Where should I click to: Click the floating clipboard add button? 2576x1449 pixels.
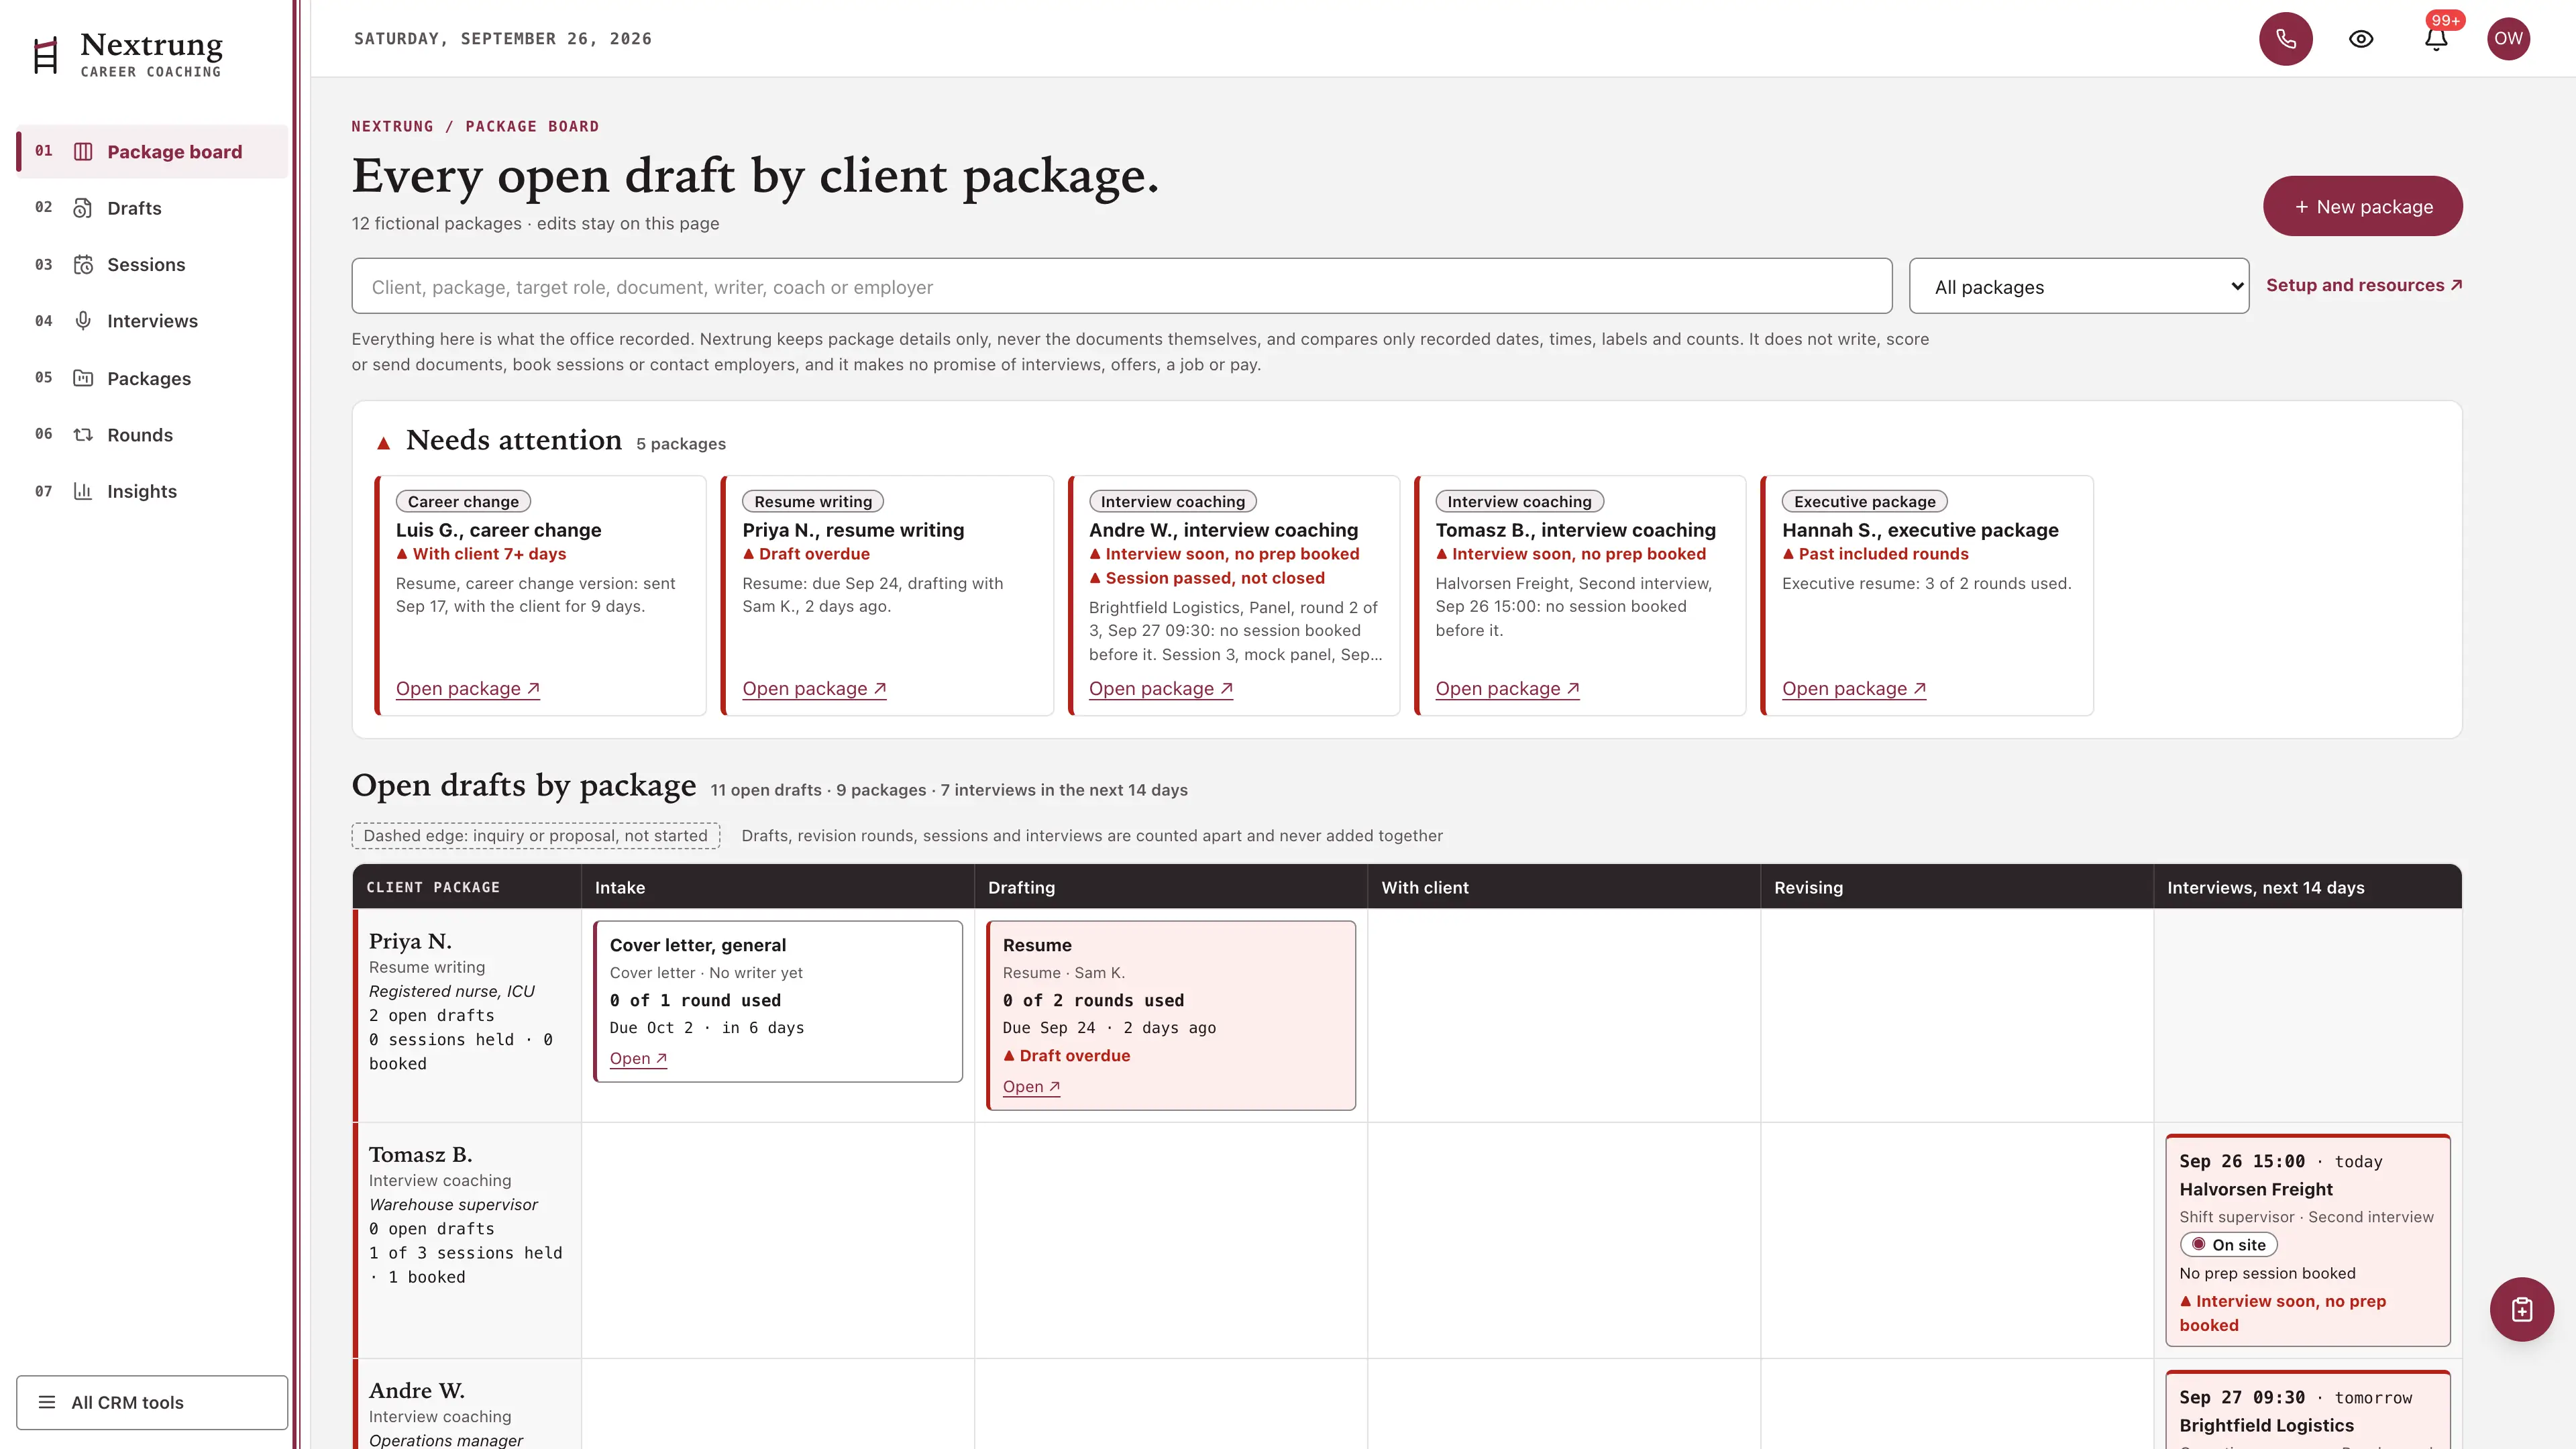pyautogui.click(x=2521, y=1309)
